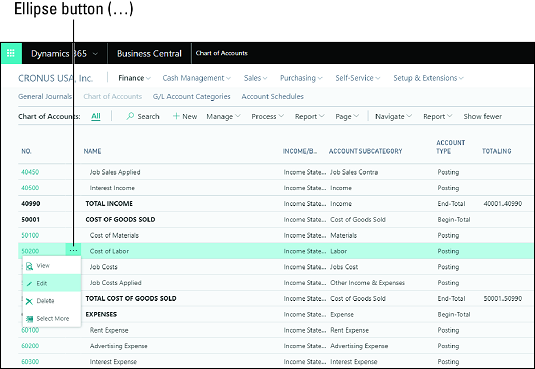Expand the Report menu next to Navigate
This screenshot has width=535, height=369.
438,116
